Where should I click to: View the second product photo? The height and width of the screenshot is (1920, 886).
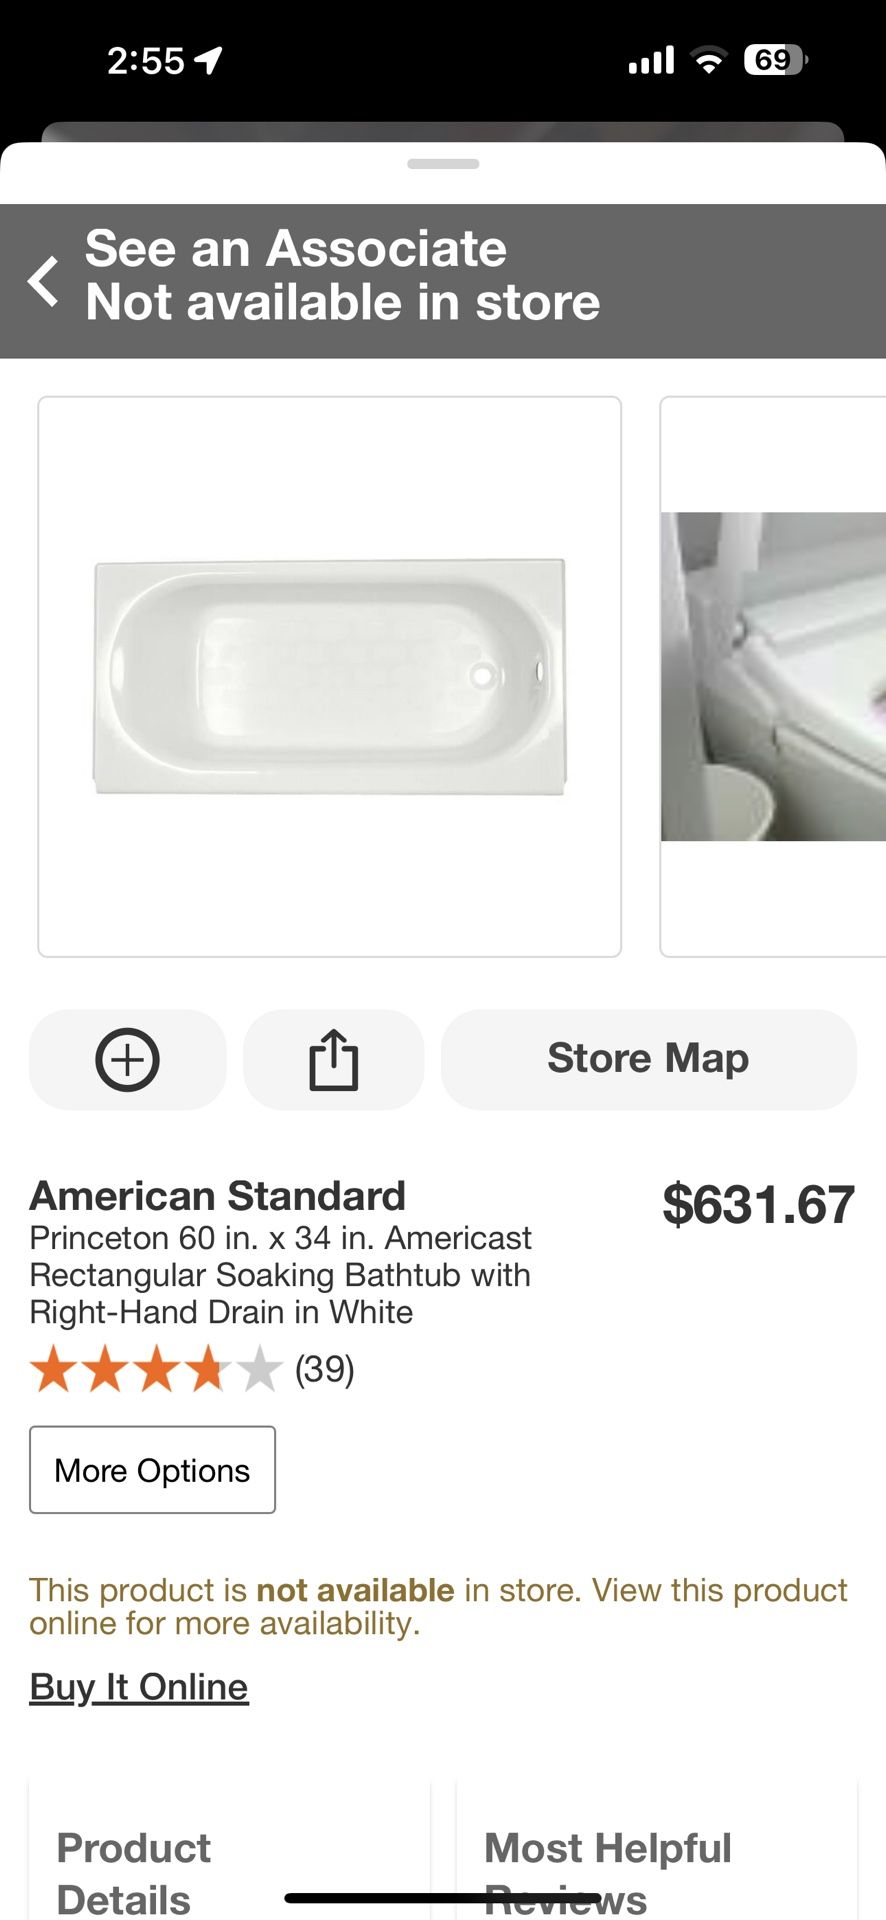pos(773,676)
